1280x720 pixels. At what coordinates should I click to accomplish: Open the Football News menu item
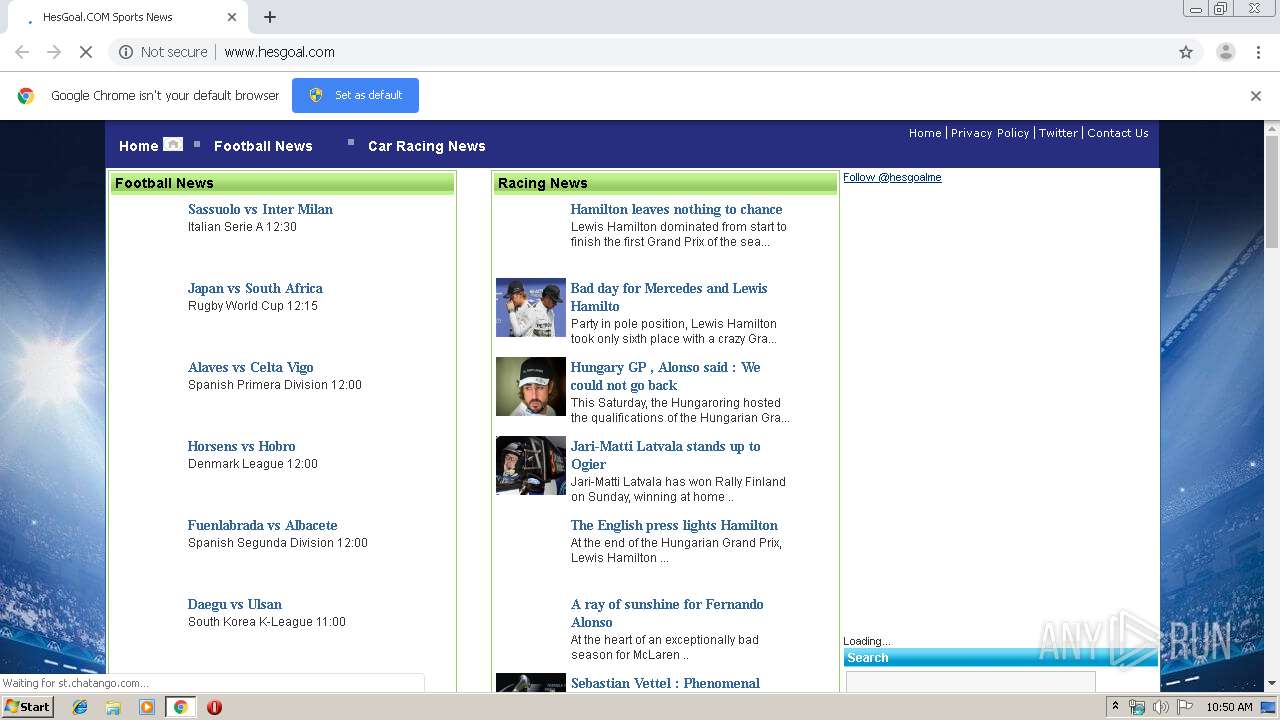pos(263,146)
